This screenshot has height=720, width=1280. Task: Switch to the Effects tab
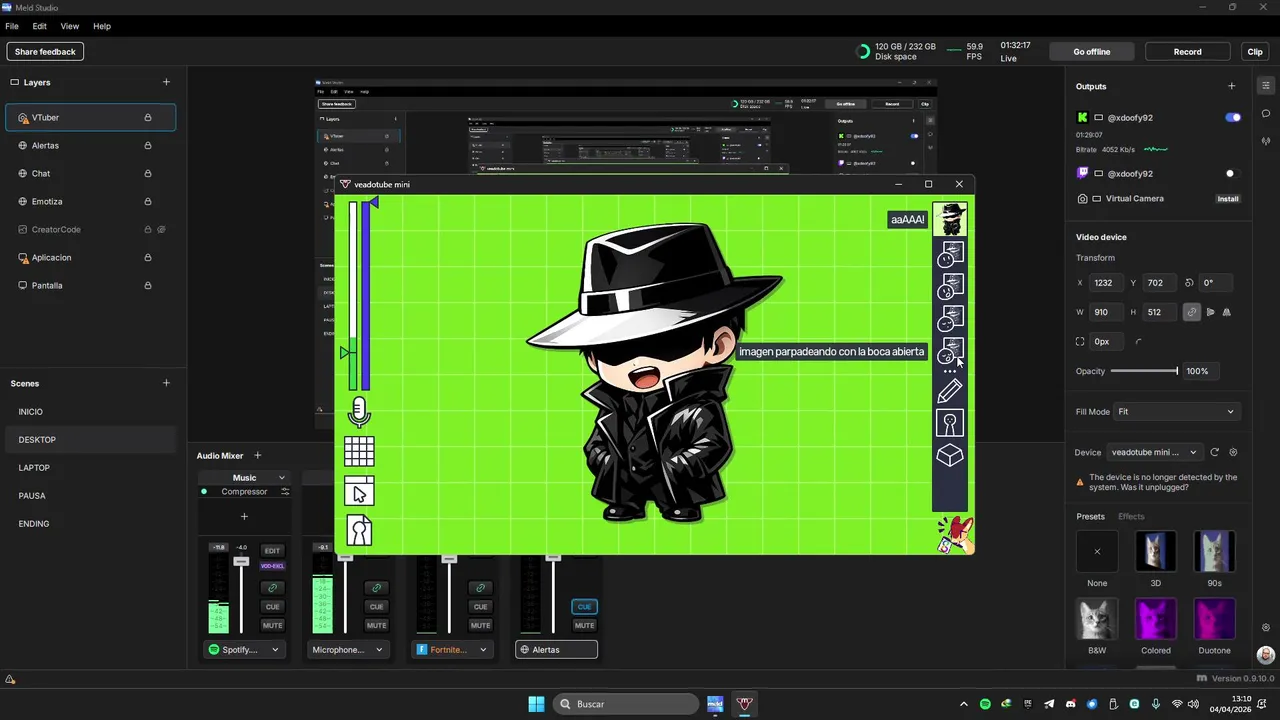[x=1131, y=517]
